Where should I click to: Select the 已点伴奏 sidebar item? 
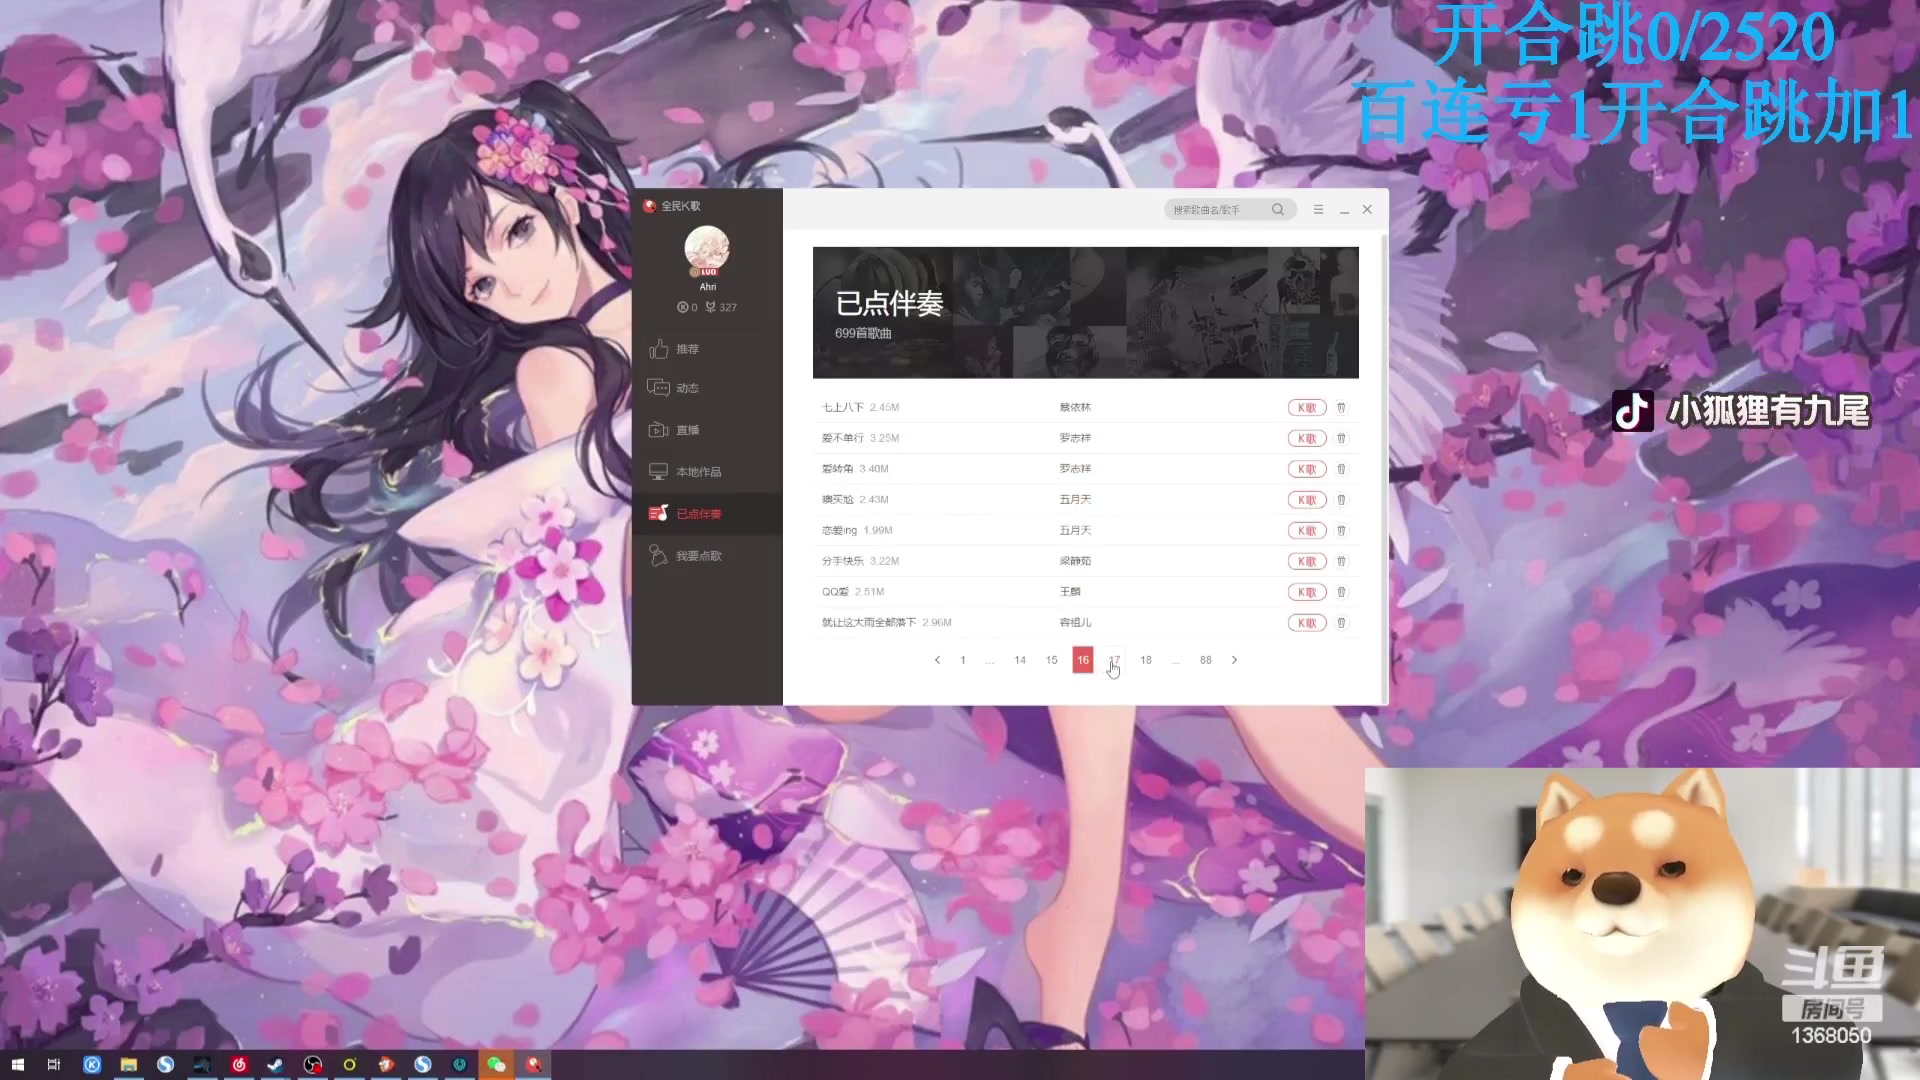pyautogui.click(x=707, y=514)
